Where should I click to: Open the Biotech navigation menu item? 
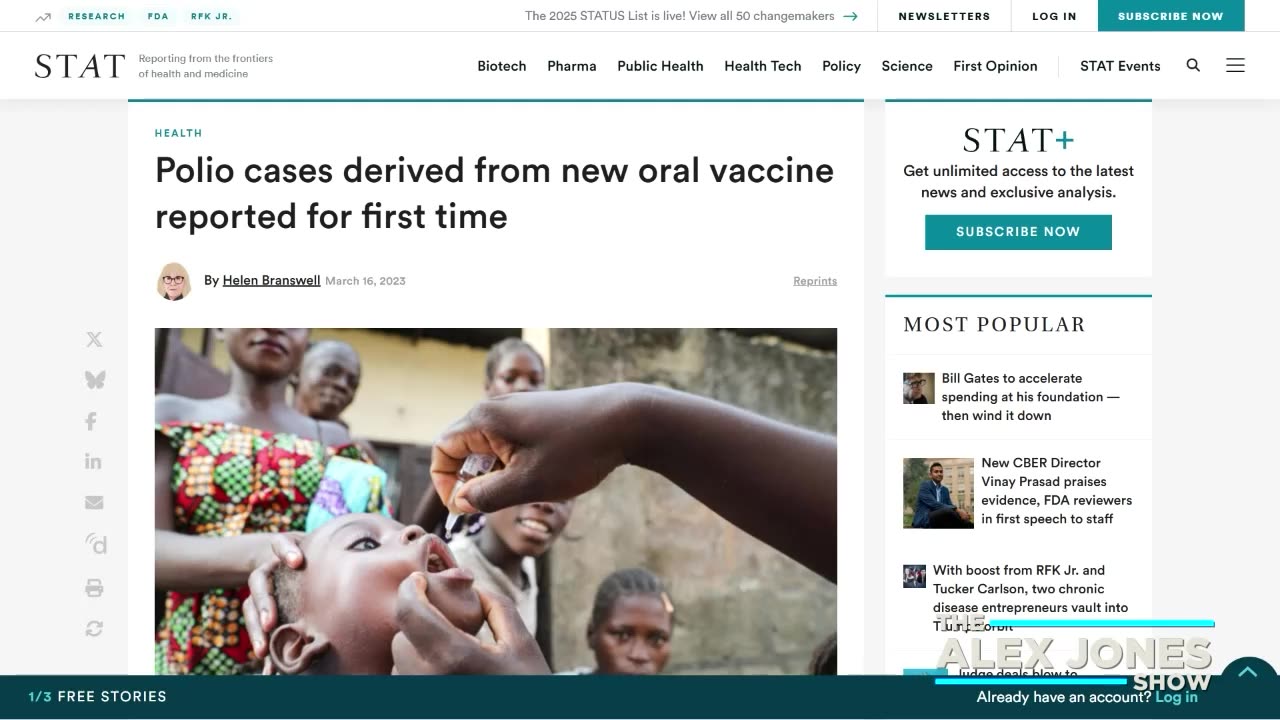(502, 66)
